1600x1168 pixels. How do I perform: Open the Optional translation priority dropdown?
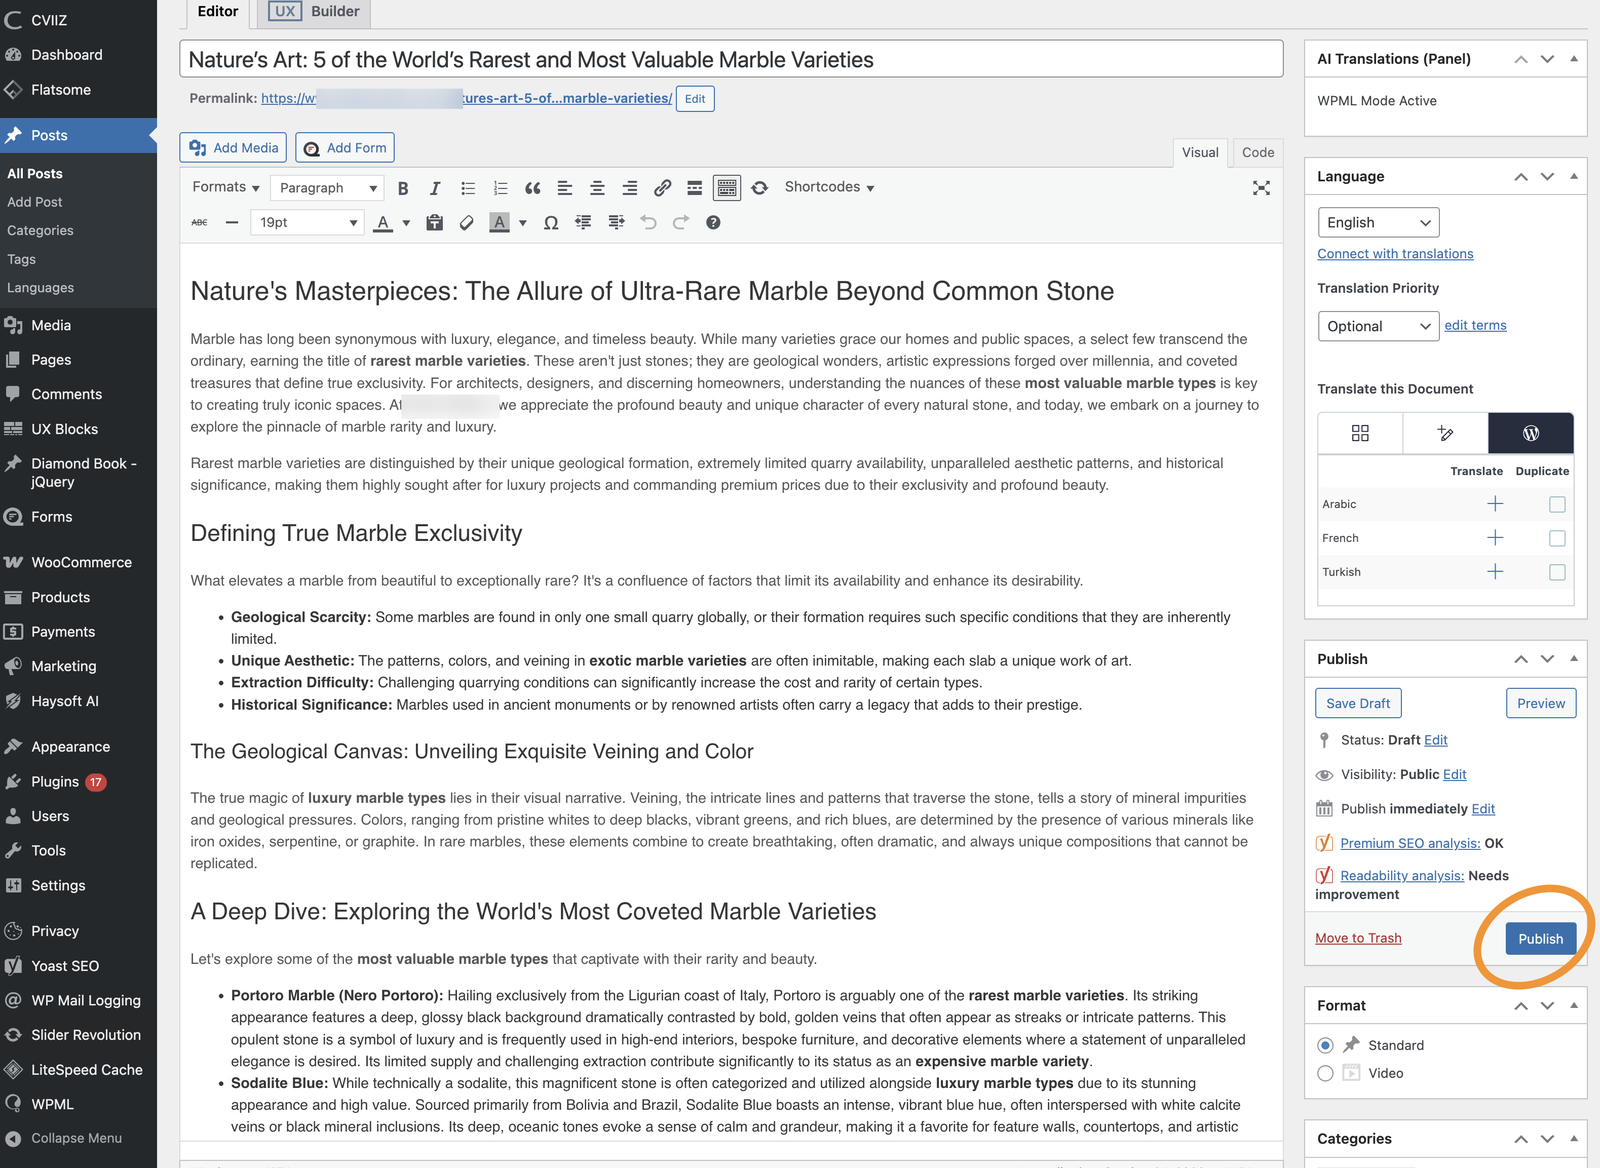(1378, 327)
